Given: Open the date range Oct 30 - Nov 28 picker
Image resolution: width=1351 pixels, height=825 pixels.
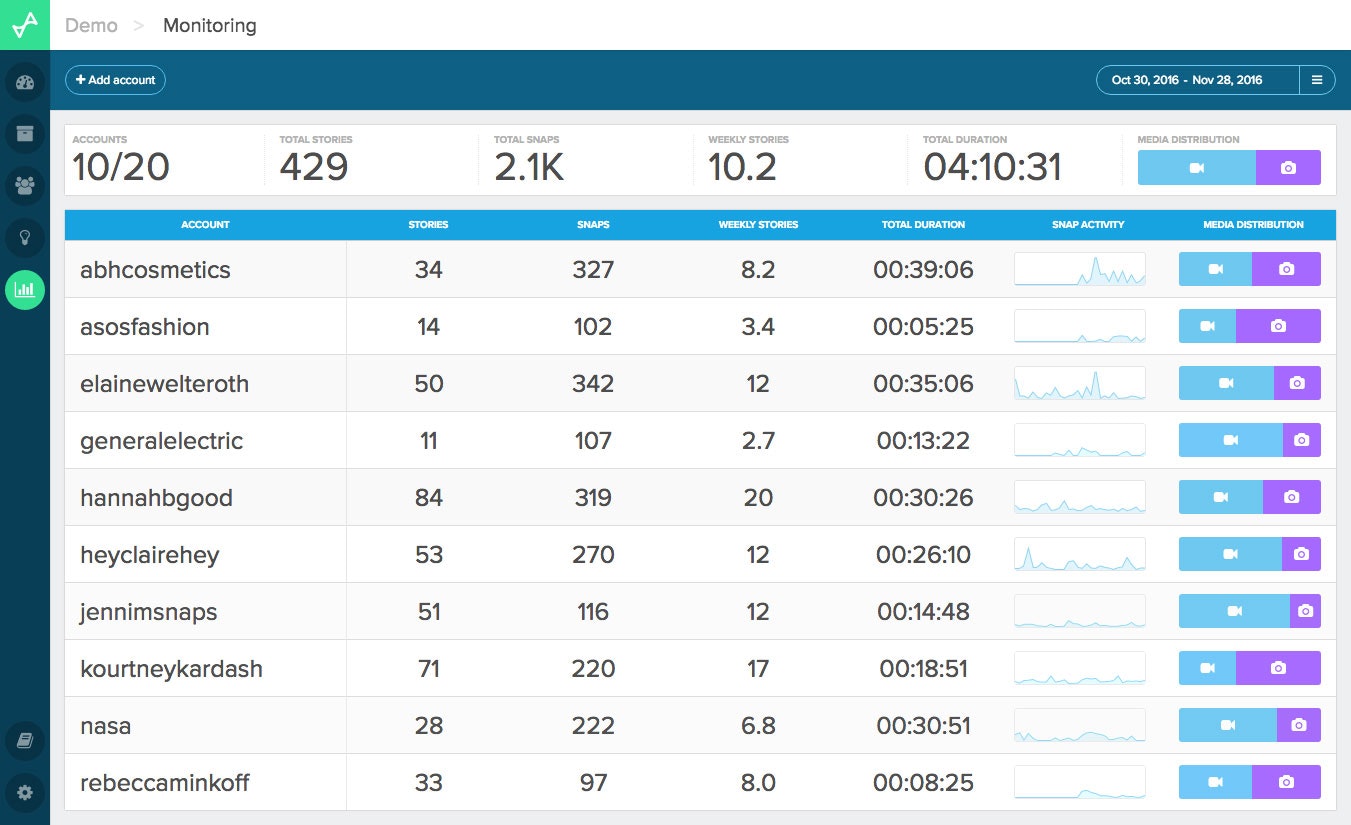Looking at the screenshot, I should click(1198, 80).
